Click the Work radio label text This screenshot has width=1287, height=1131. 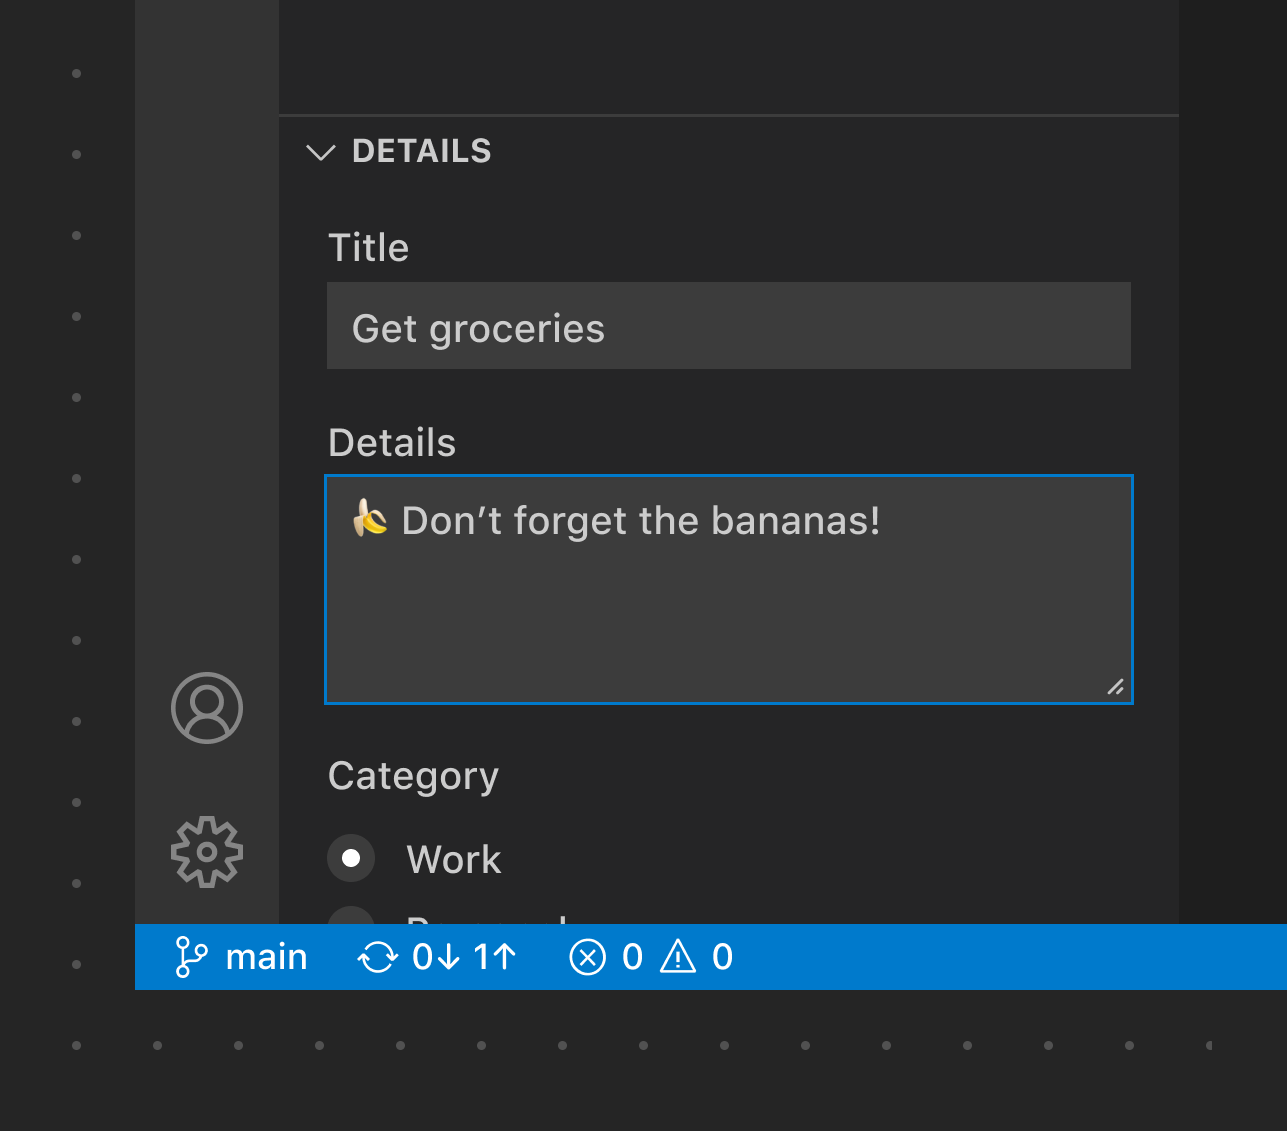453,860
